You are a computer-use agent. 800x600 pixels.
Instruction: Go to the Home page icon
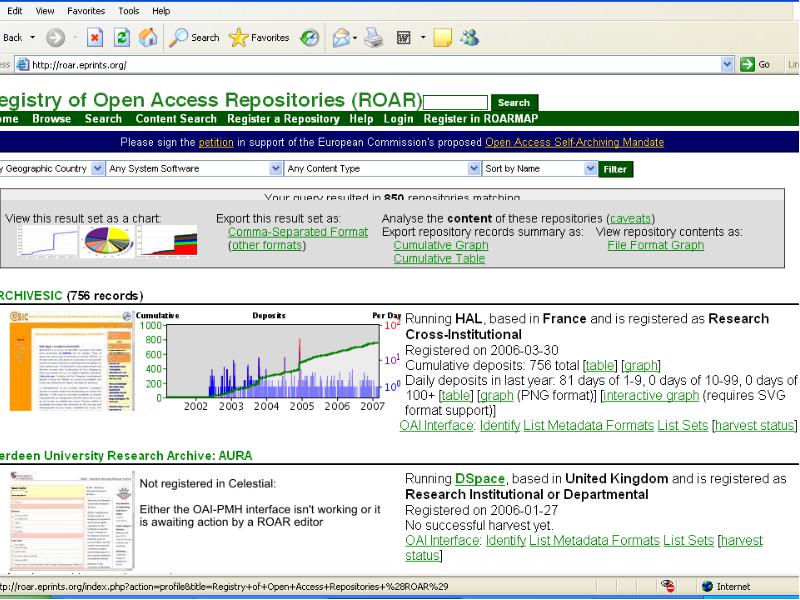148,38
